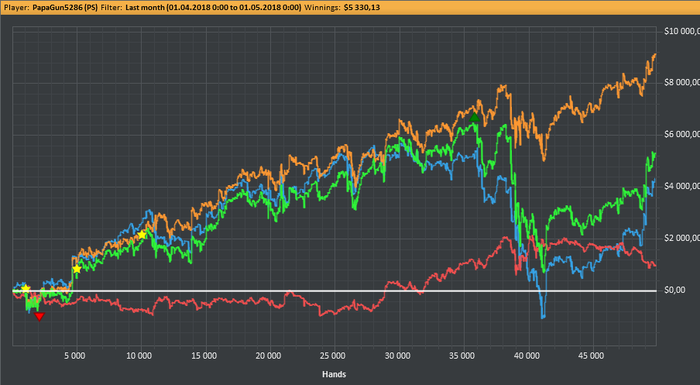
Task: Click the yellow star near 5 000 hands
Action: pyautogui.click(x=77, y=269)
